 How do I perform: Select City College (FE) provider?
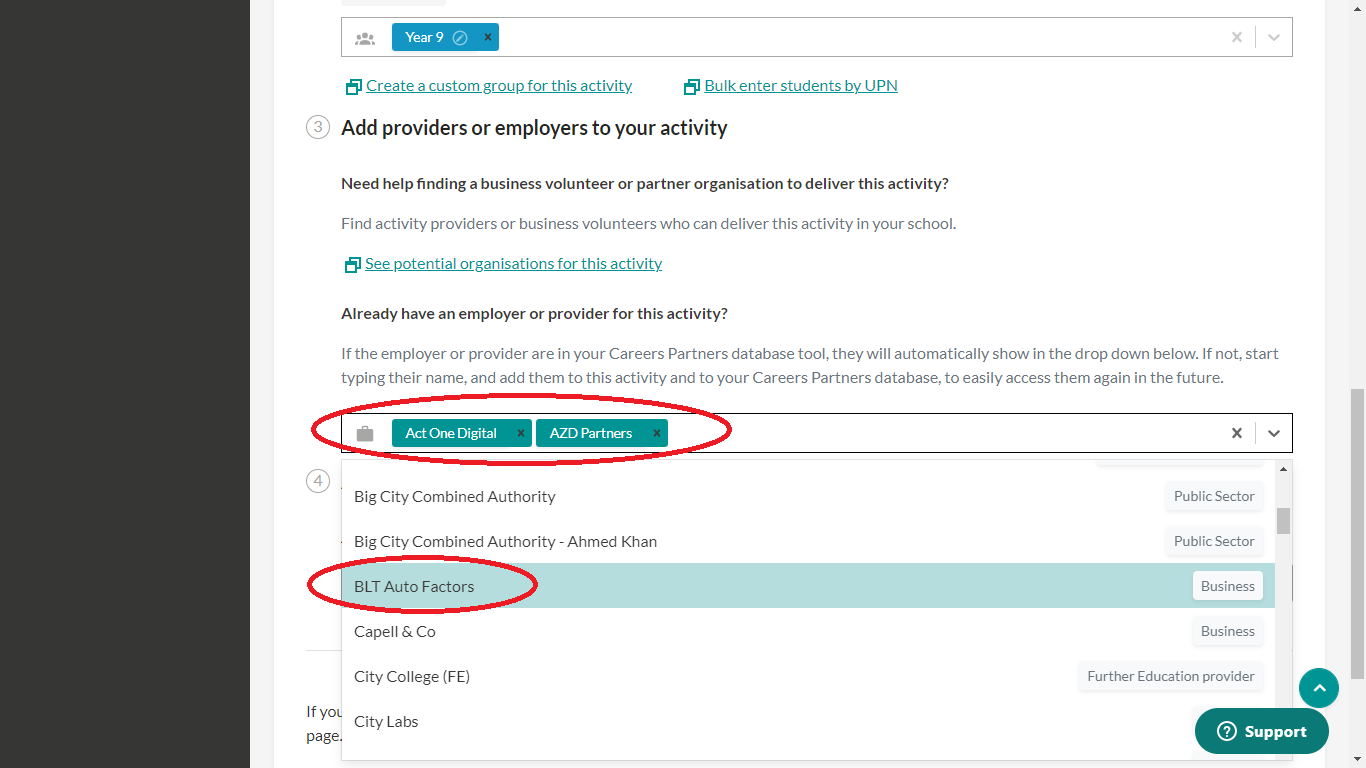point(412,677)
